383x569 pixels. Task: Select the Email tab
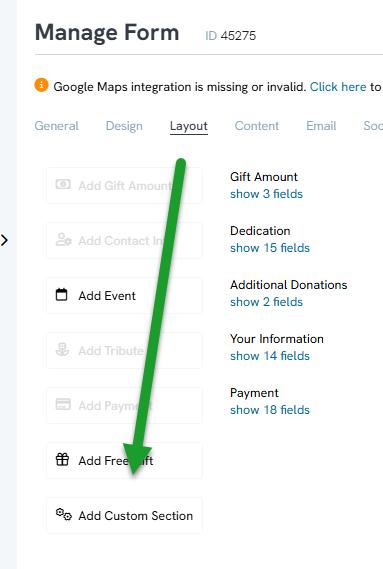click(321, 126)
